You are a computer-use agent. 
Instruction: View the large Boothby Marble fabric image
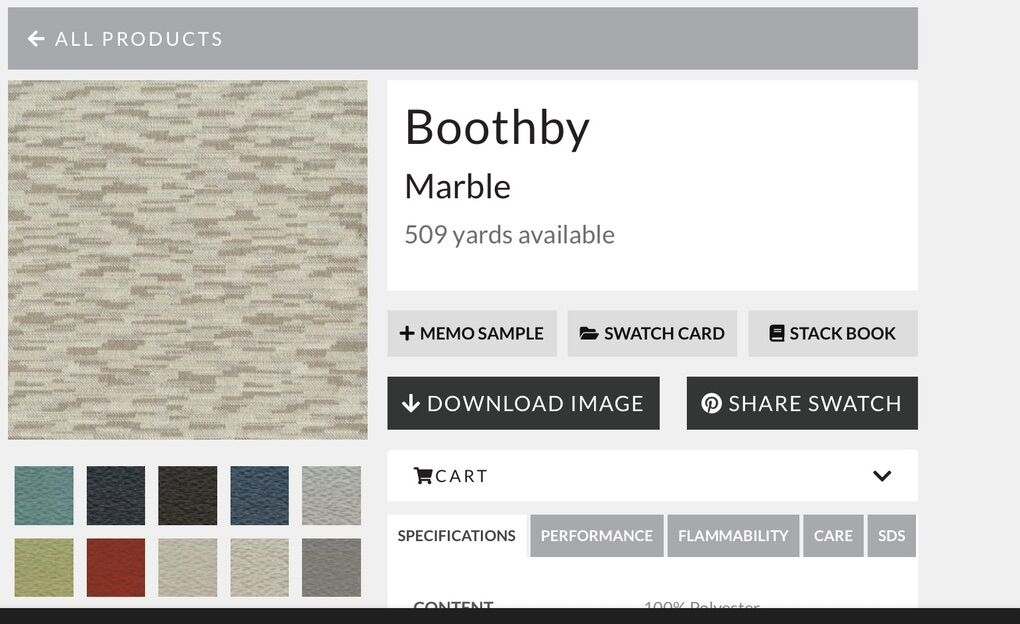(188, 260)
